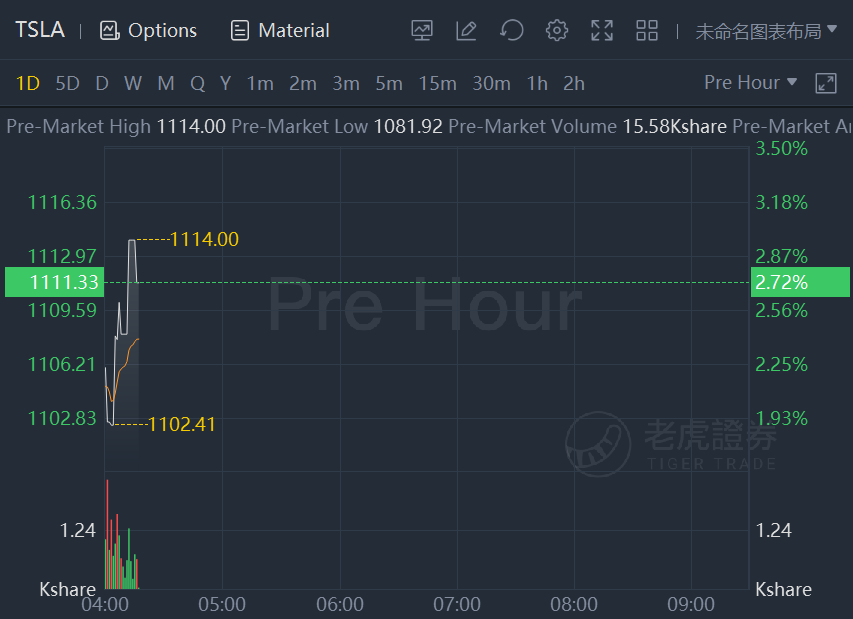Select the 1D timeframe tab

click(28, 84)
